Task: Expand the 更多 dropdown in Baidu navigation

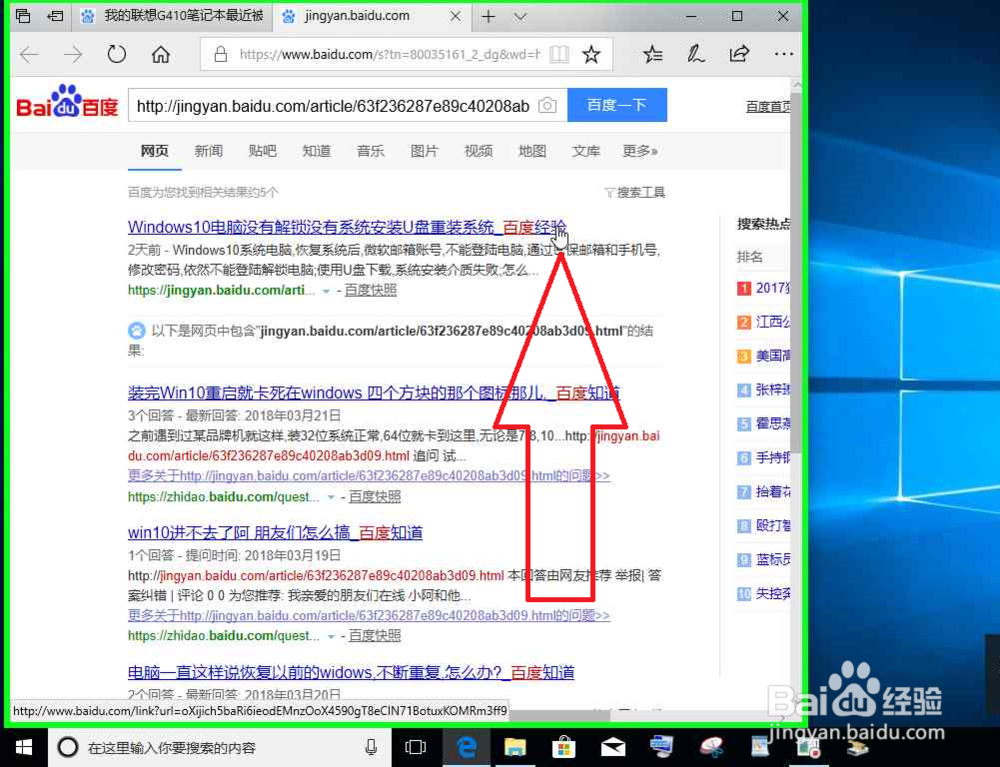Action: (639, 151)
